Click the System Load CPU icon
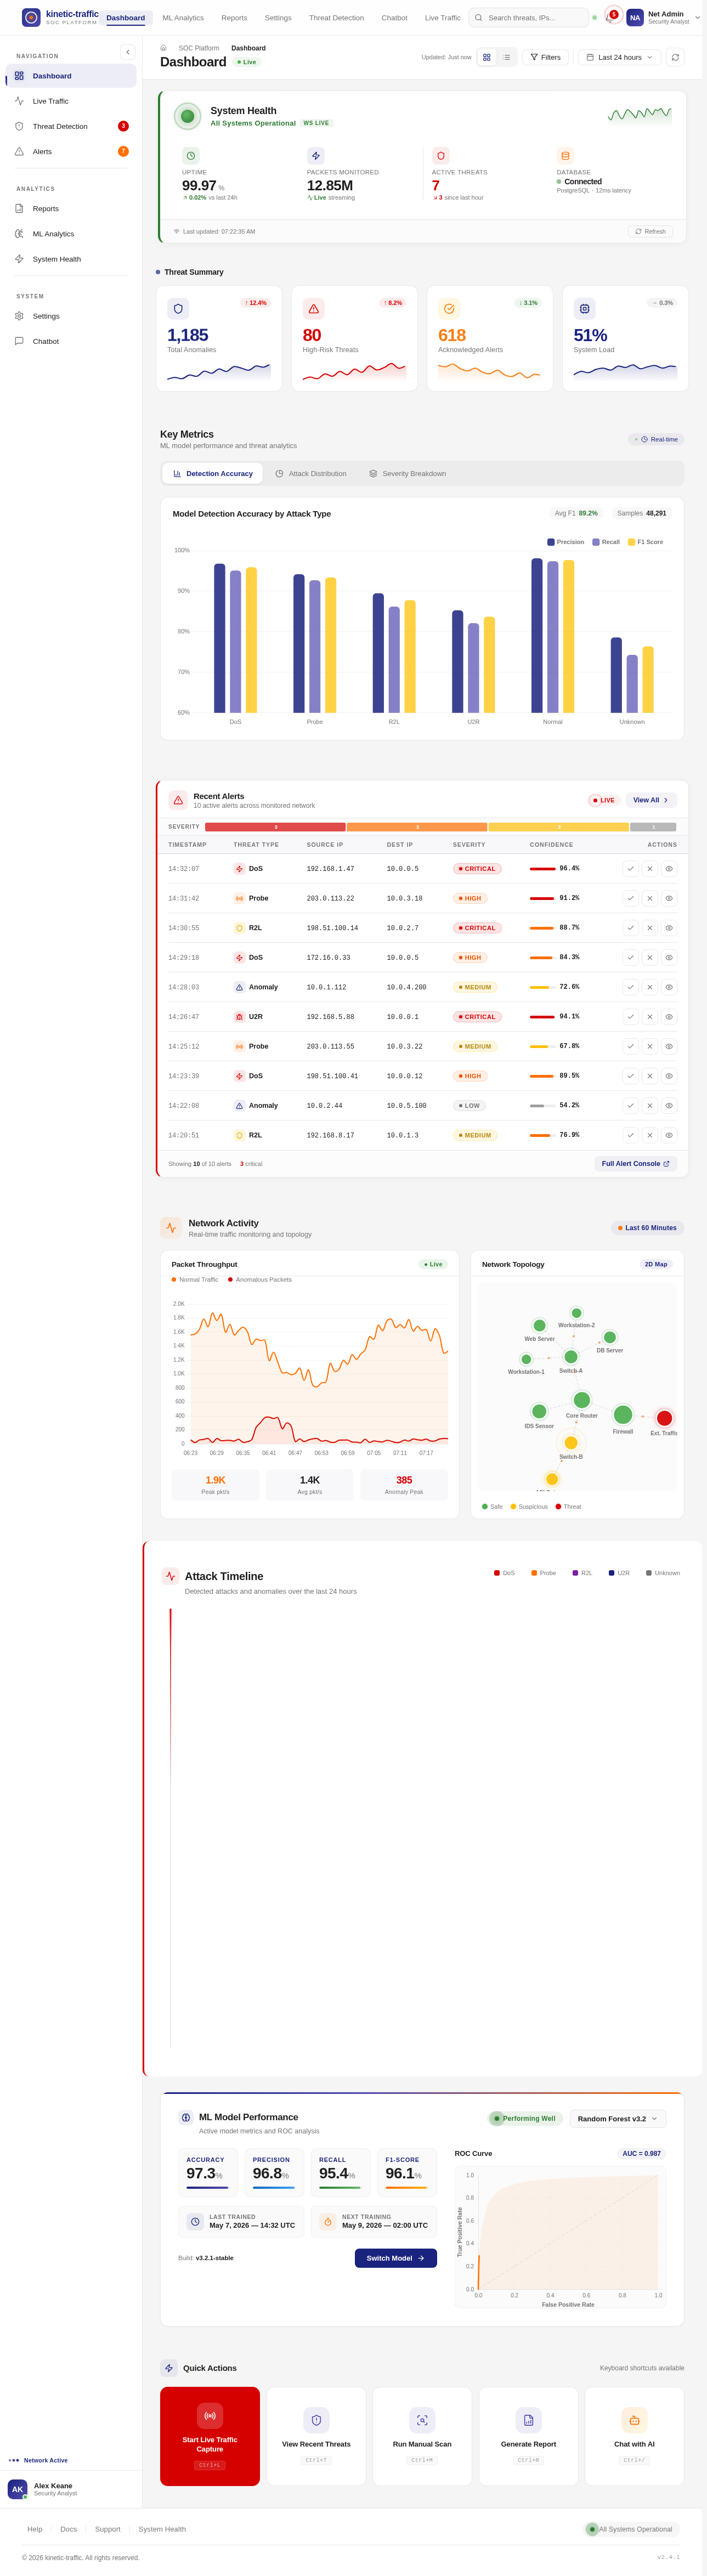This screenshot has height=2576, width=707. (x=585, y=309)
